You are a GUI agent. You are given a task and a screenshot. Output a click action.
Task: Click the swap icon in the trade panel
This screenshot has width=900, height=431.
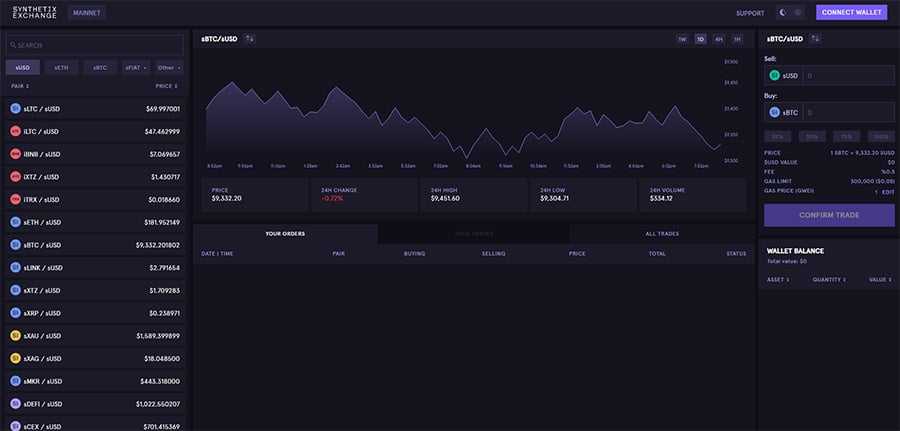(x=816, y=39)
